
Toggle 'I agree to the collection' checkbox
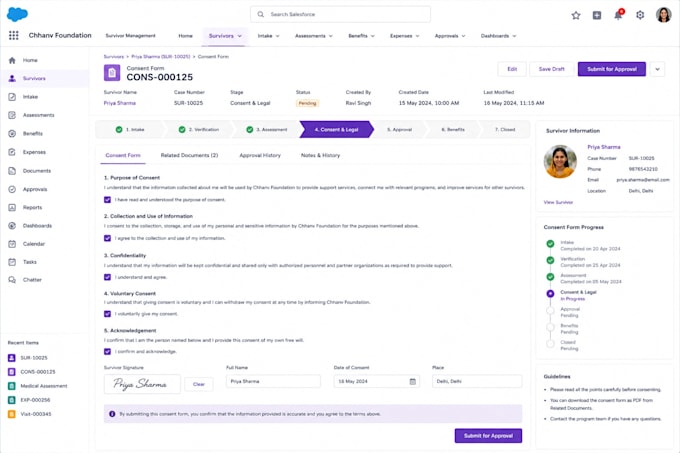pyautogui.click(x=107, y=238)
